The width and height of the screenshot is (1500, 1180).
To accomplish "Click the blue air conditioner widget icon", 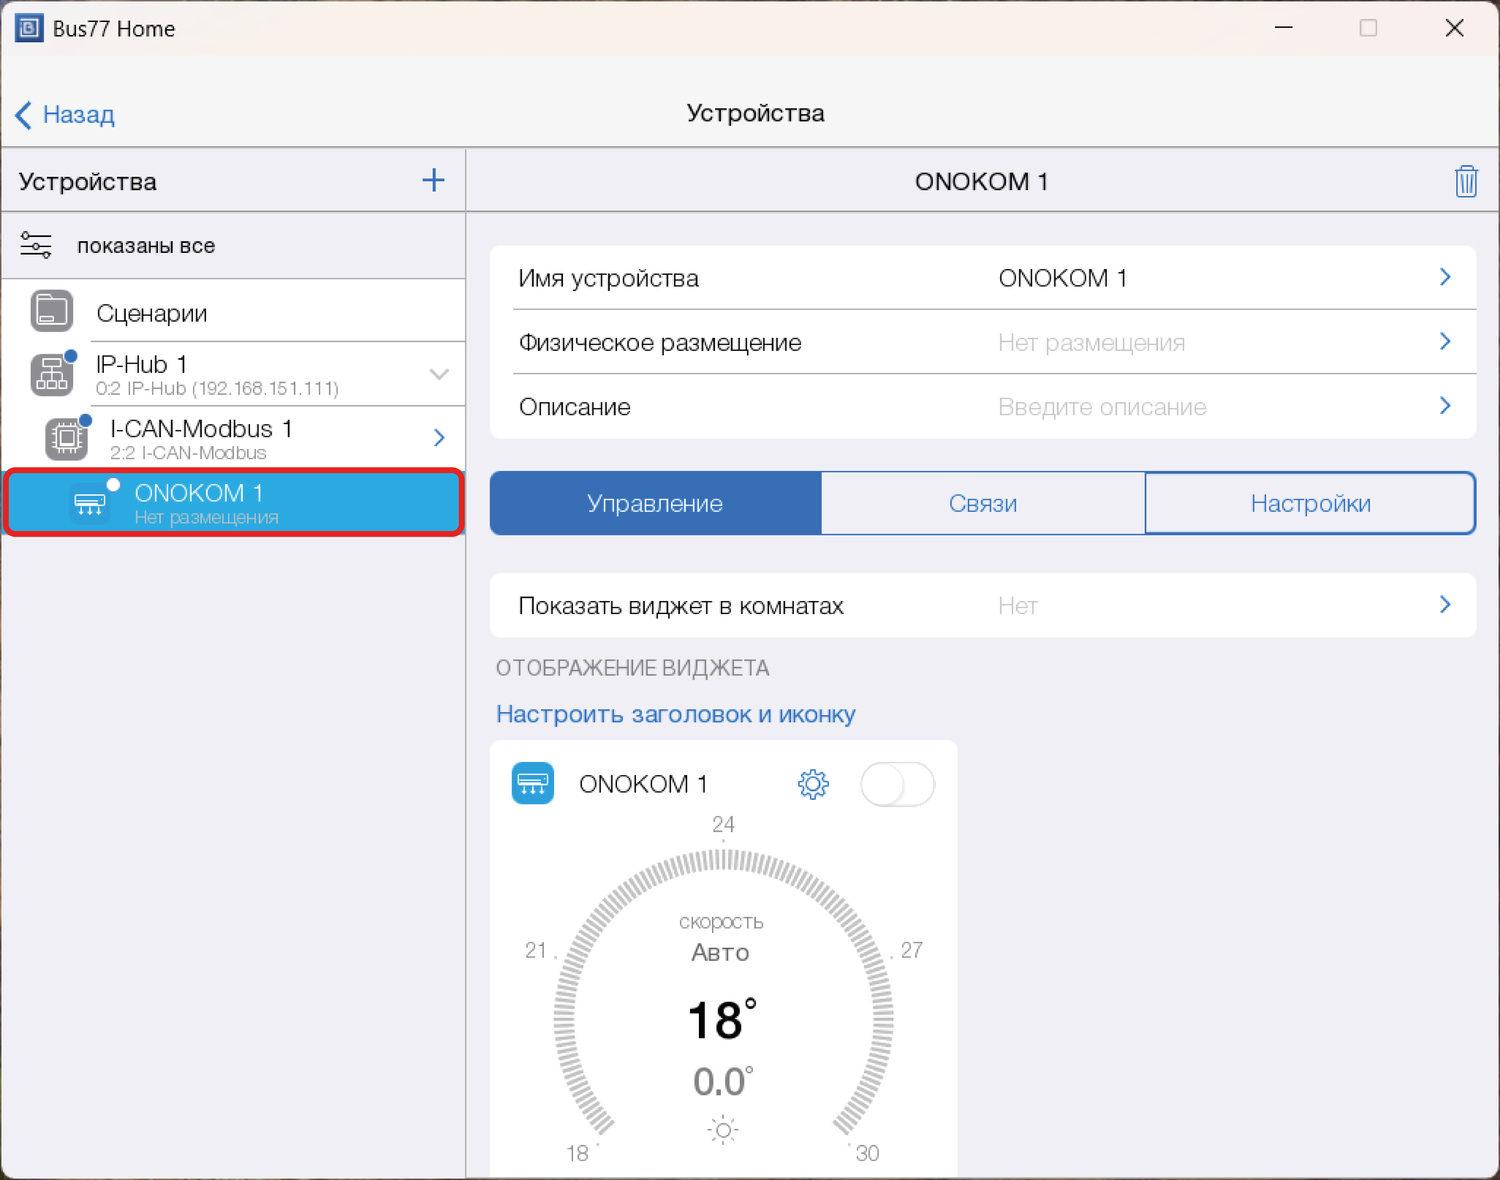I will tap(533, 784).
